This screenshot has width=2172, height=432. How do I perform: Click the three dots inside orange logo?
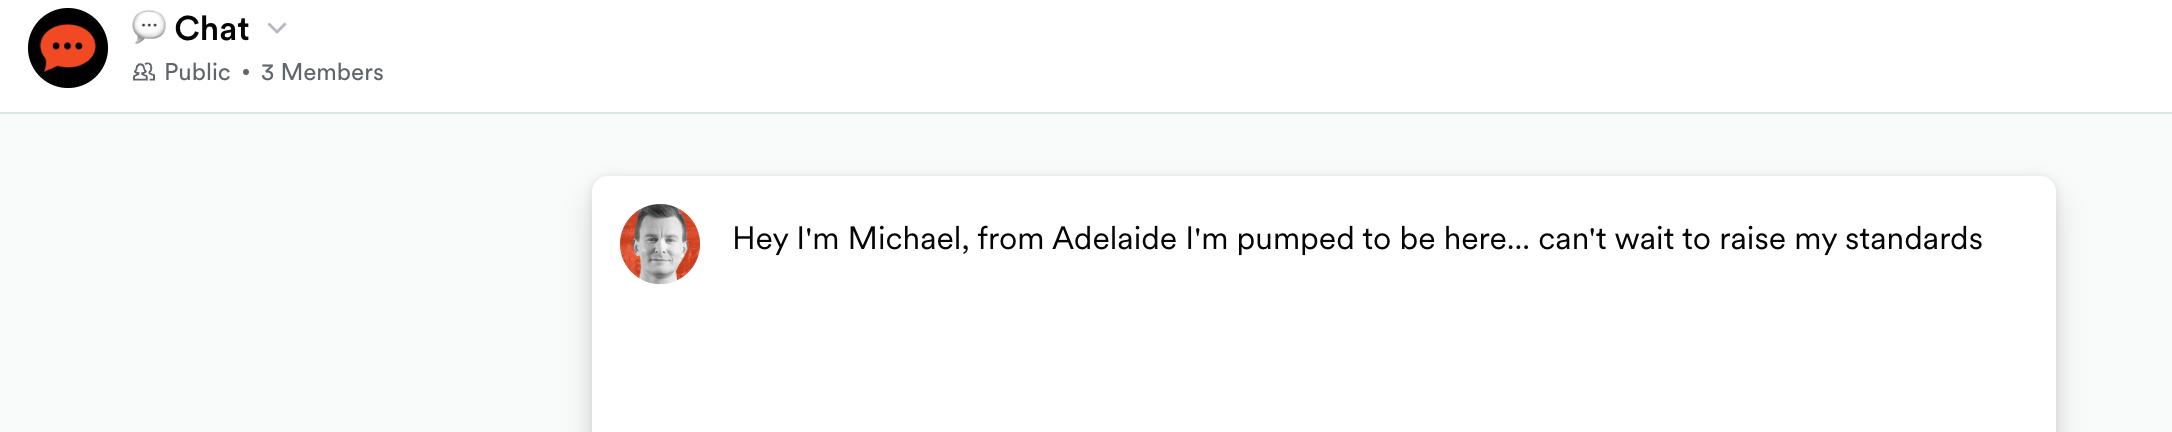click(68, 46)
